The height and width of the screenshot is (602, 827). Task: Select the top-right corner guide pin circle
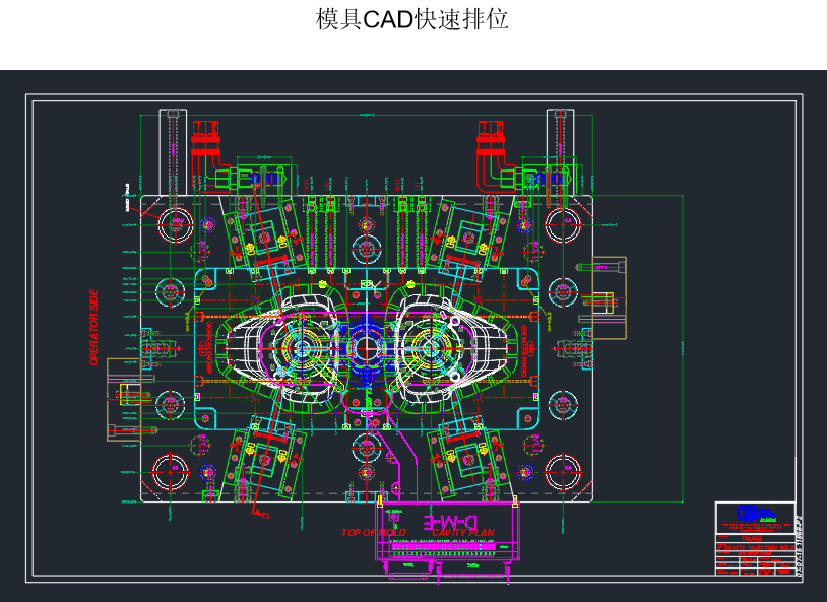click(x=563, y=224)
